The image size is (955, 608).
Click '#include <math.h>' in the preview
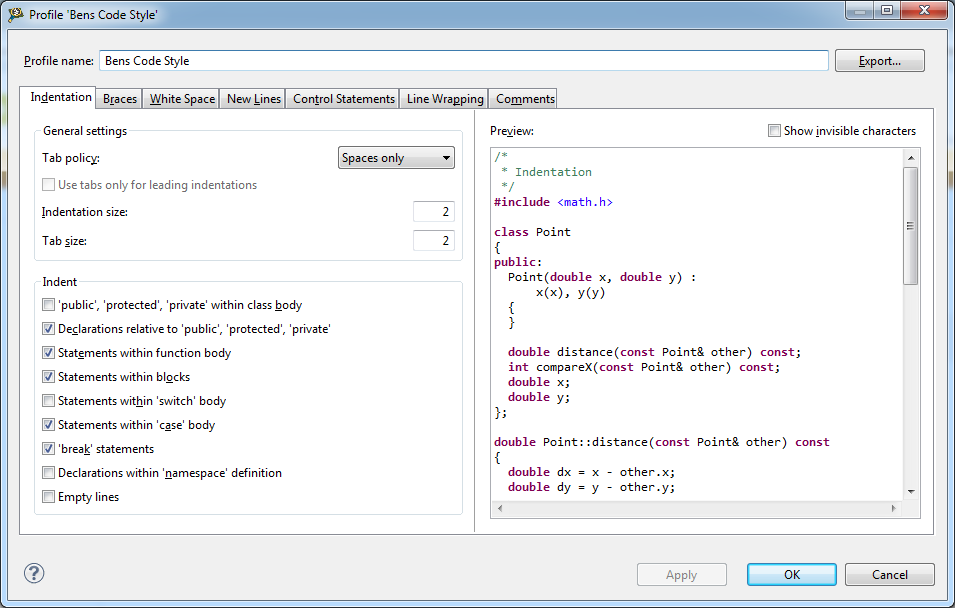click(553, 202)
